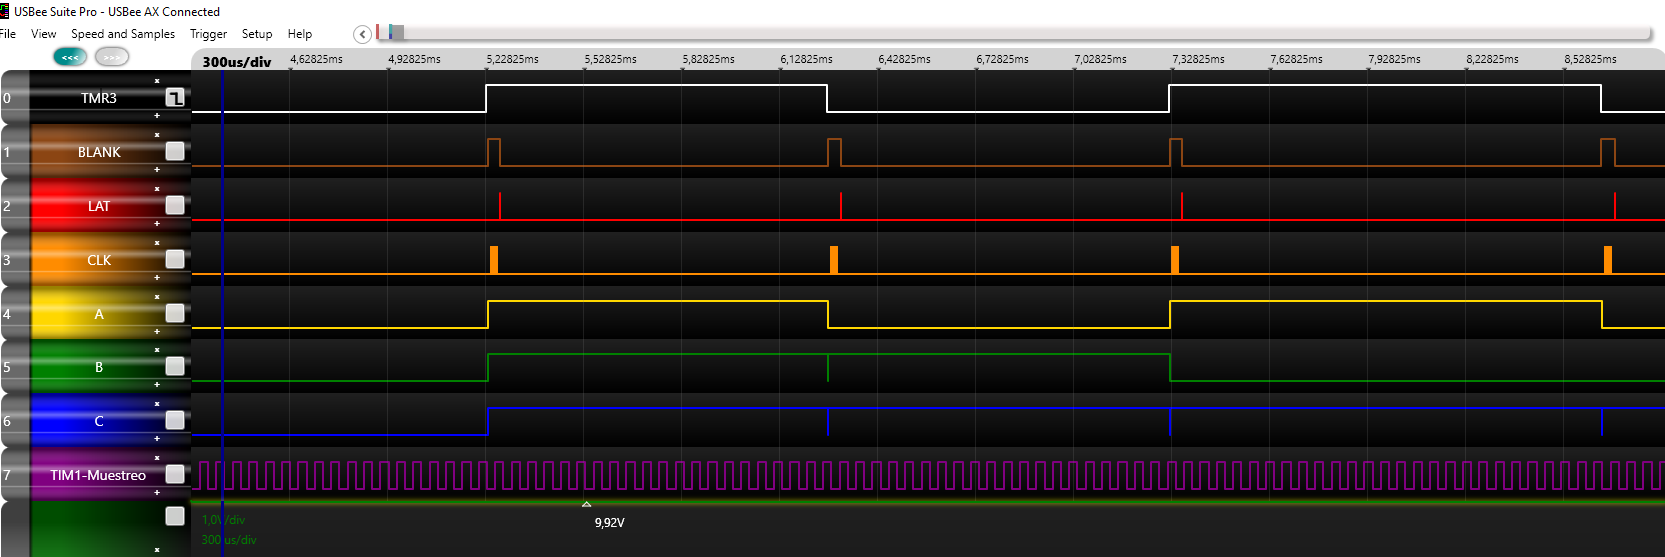Toggle the trigger box on LAT channel
This screenshot has height=557, width=1665.
[175, 205]
